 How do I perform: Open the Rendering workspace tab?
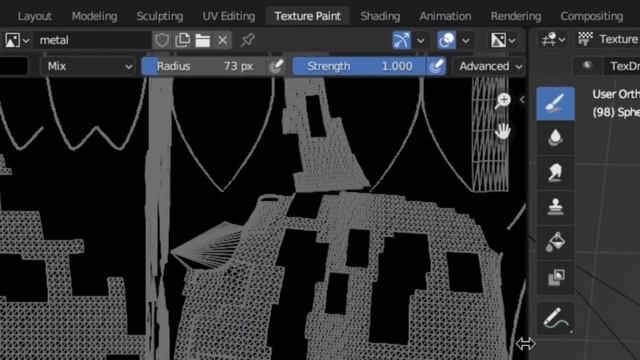click(x=516, y=16)
